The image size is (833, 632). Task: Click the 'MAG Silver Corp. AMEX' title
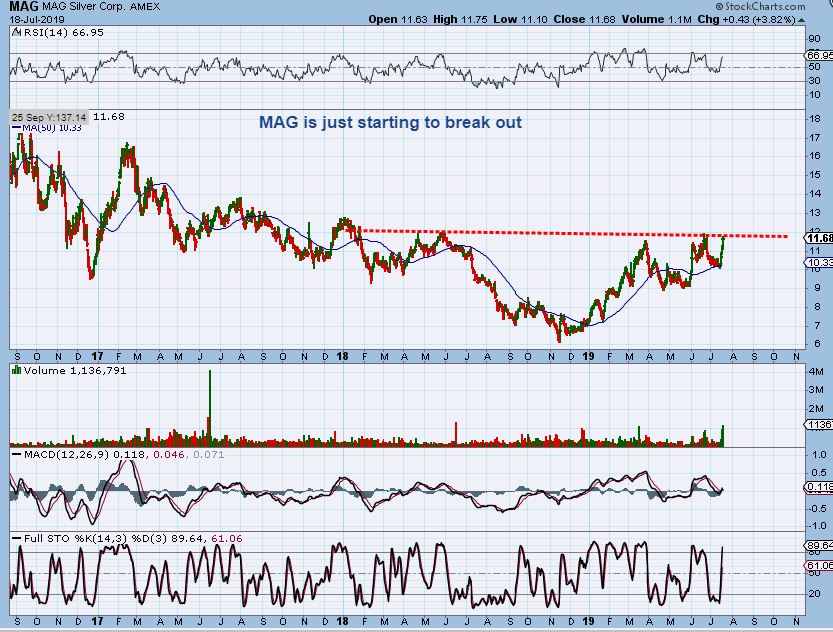pyautogui.click(x=100, y=7)
